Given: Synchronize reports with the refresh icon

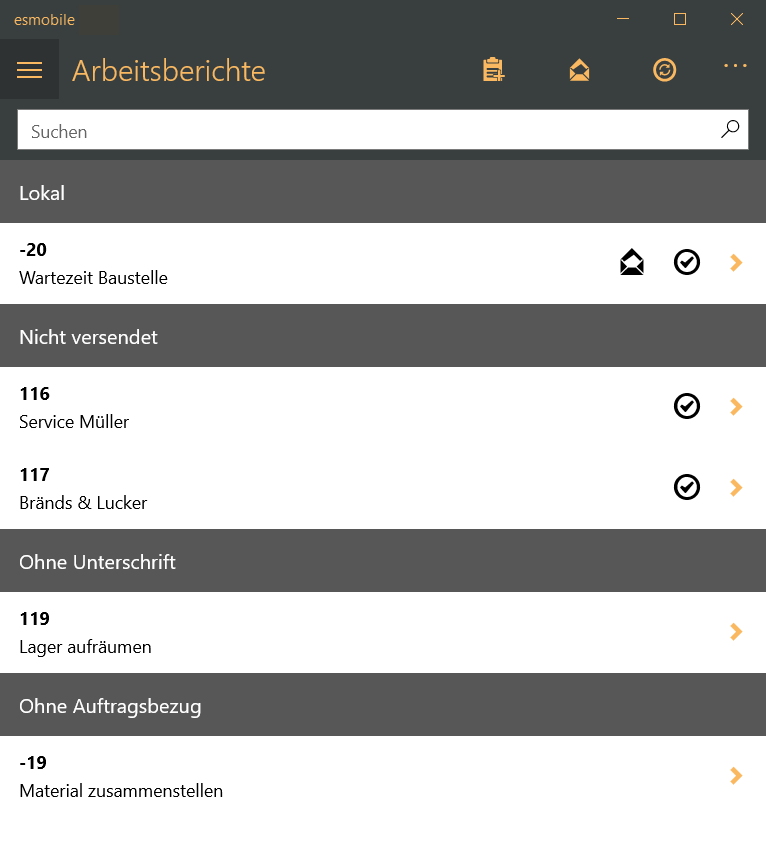Looking at the screenshot, I should [664, 70].
